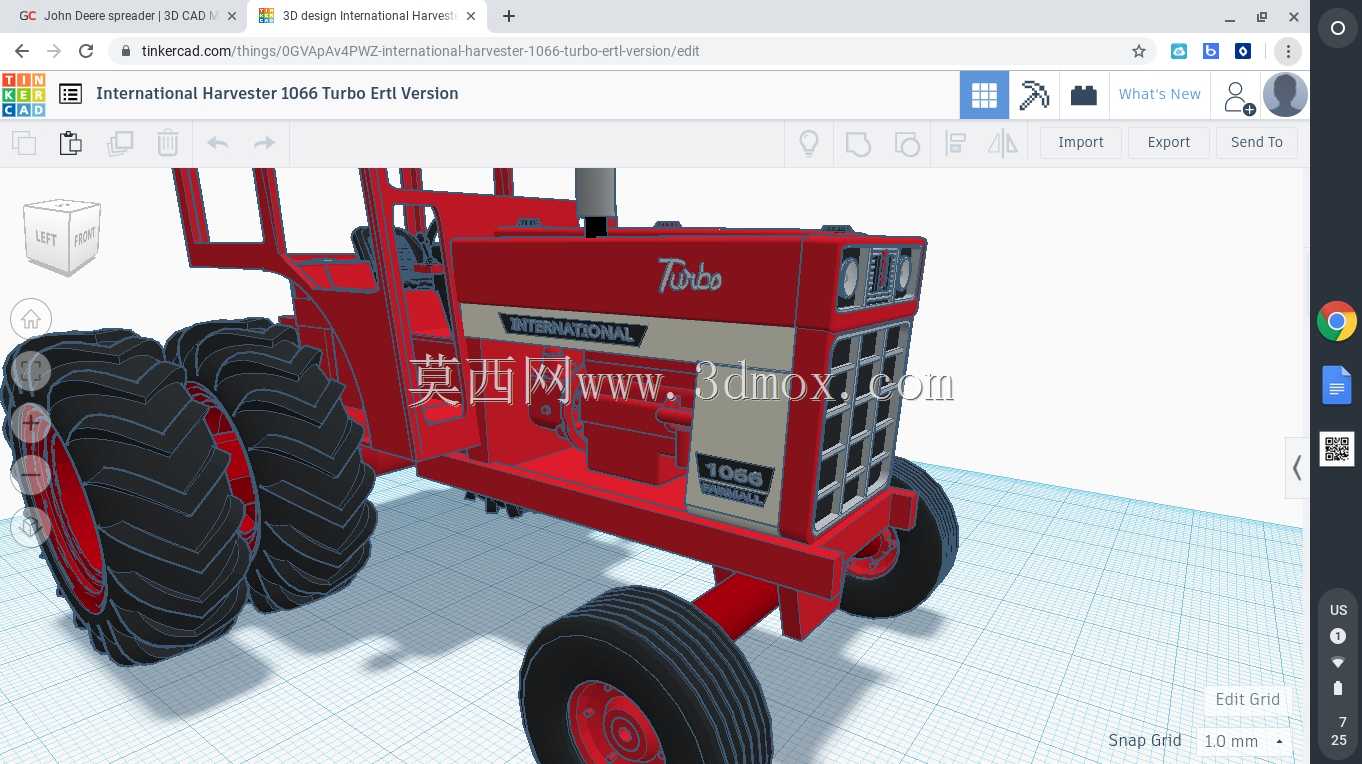
Task: Open the Wi-Fi status indicator
Action: [1338, 662]
